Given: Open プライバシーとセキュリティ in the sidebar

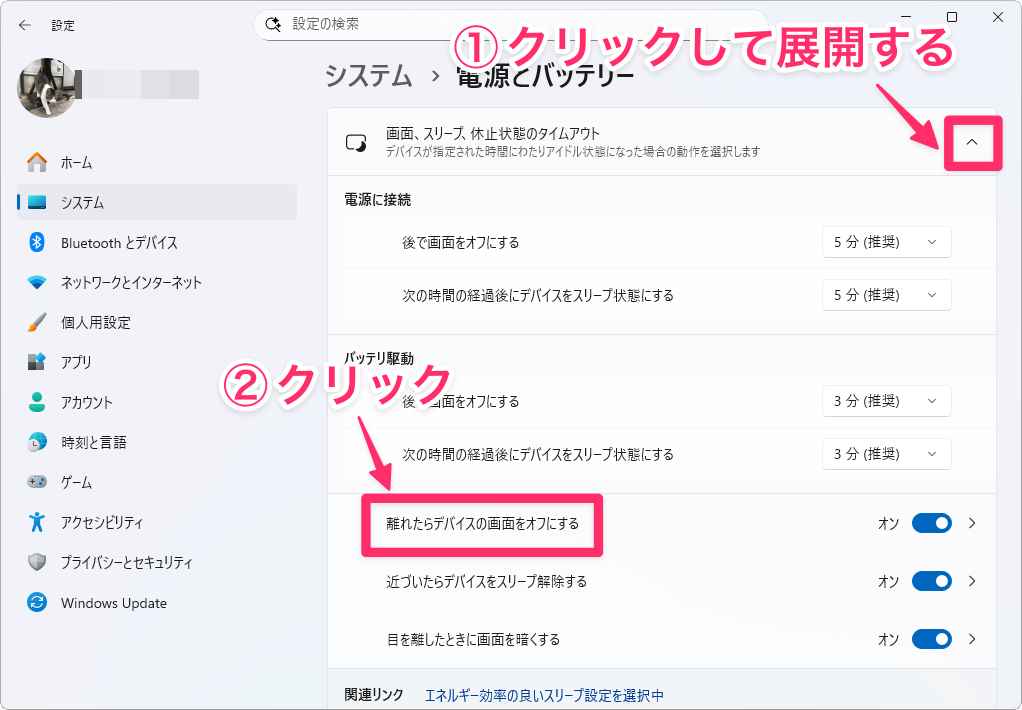Looking at the screenshot, I should tap(126, 562).
